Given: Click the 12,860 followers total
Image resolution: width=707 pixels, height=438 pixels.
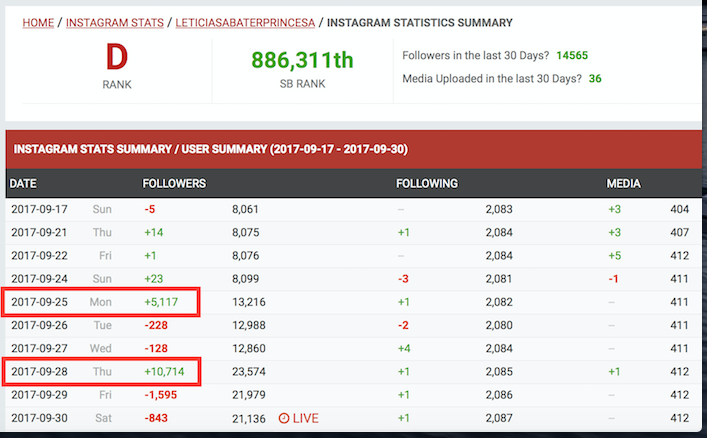Looking at the screenshot, I should pos(249,348).
